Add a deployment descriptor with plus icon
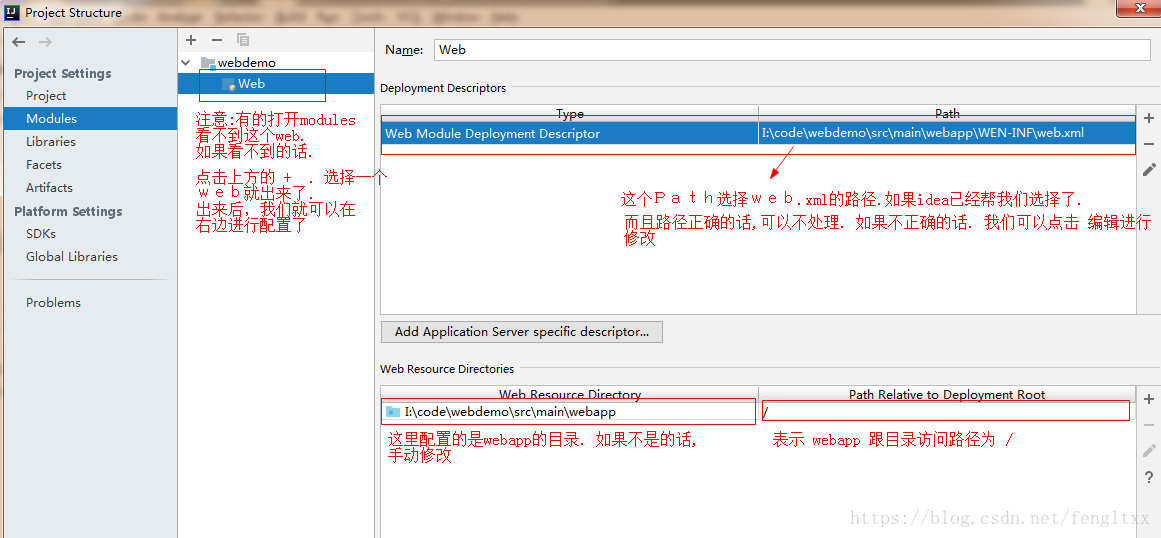The width and height of the screenshot is (1161, 538). [1148, 118]
